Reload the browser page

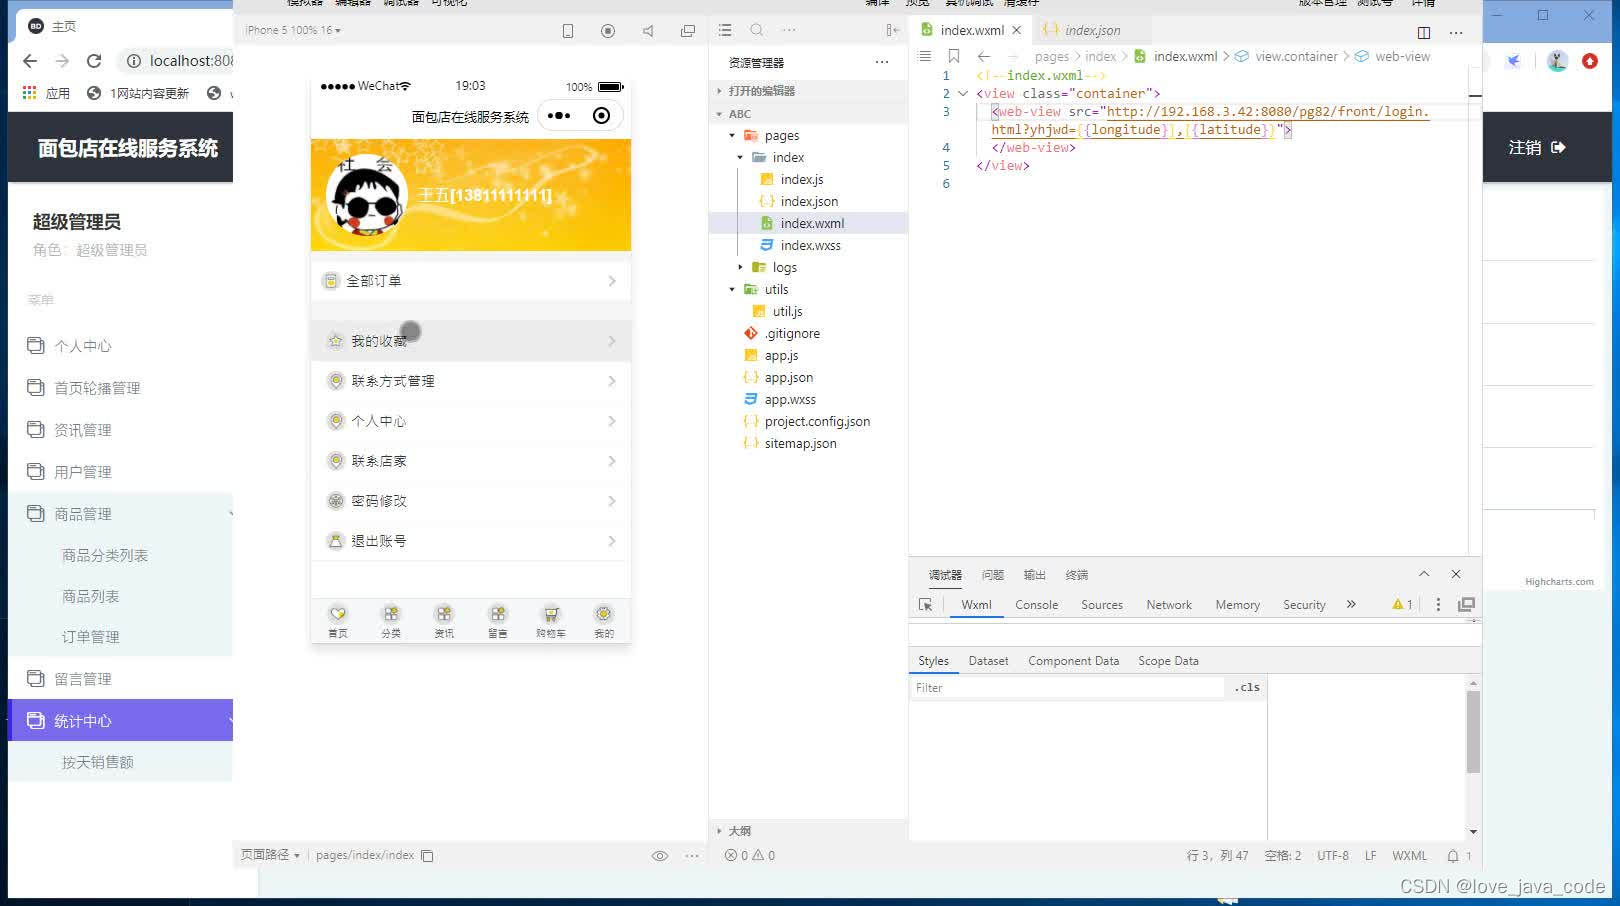(94, 61)
